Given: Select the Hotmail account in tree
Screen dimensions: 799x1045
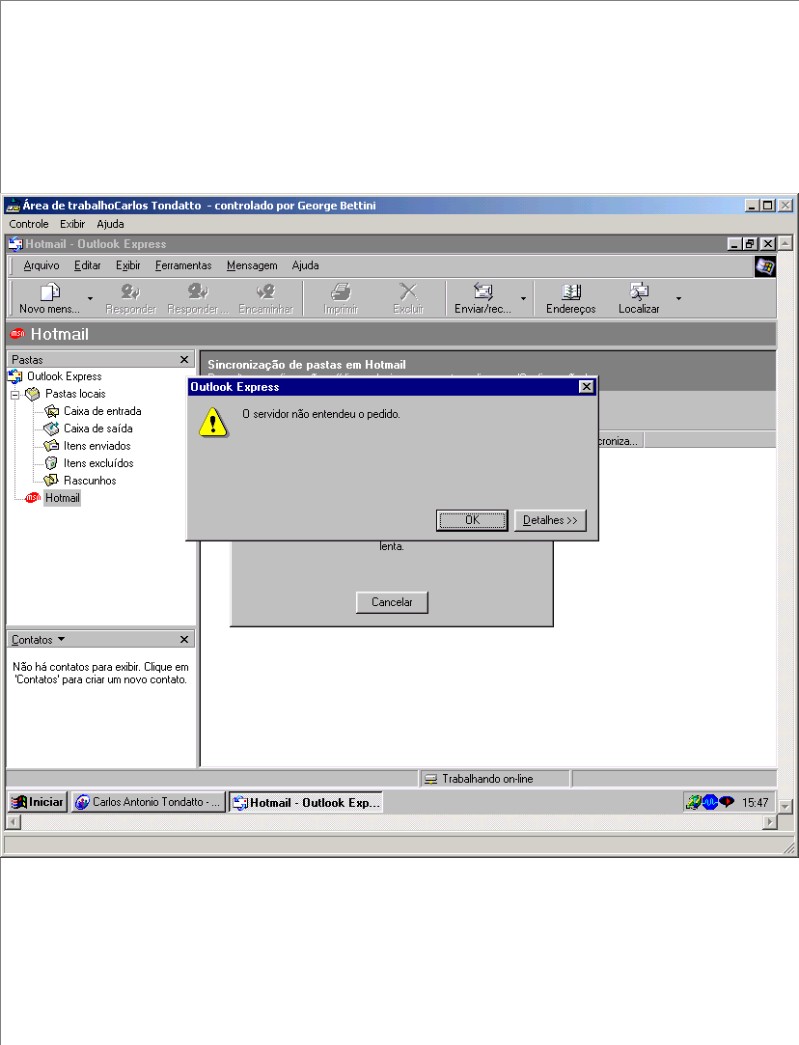Looking at the screenshot, I should click(62, 498).
